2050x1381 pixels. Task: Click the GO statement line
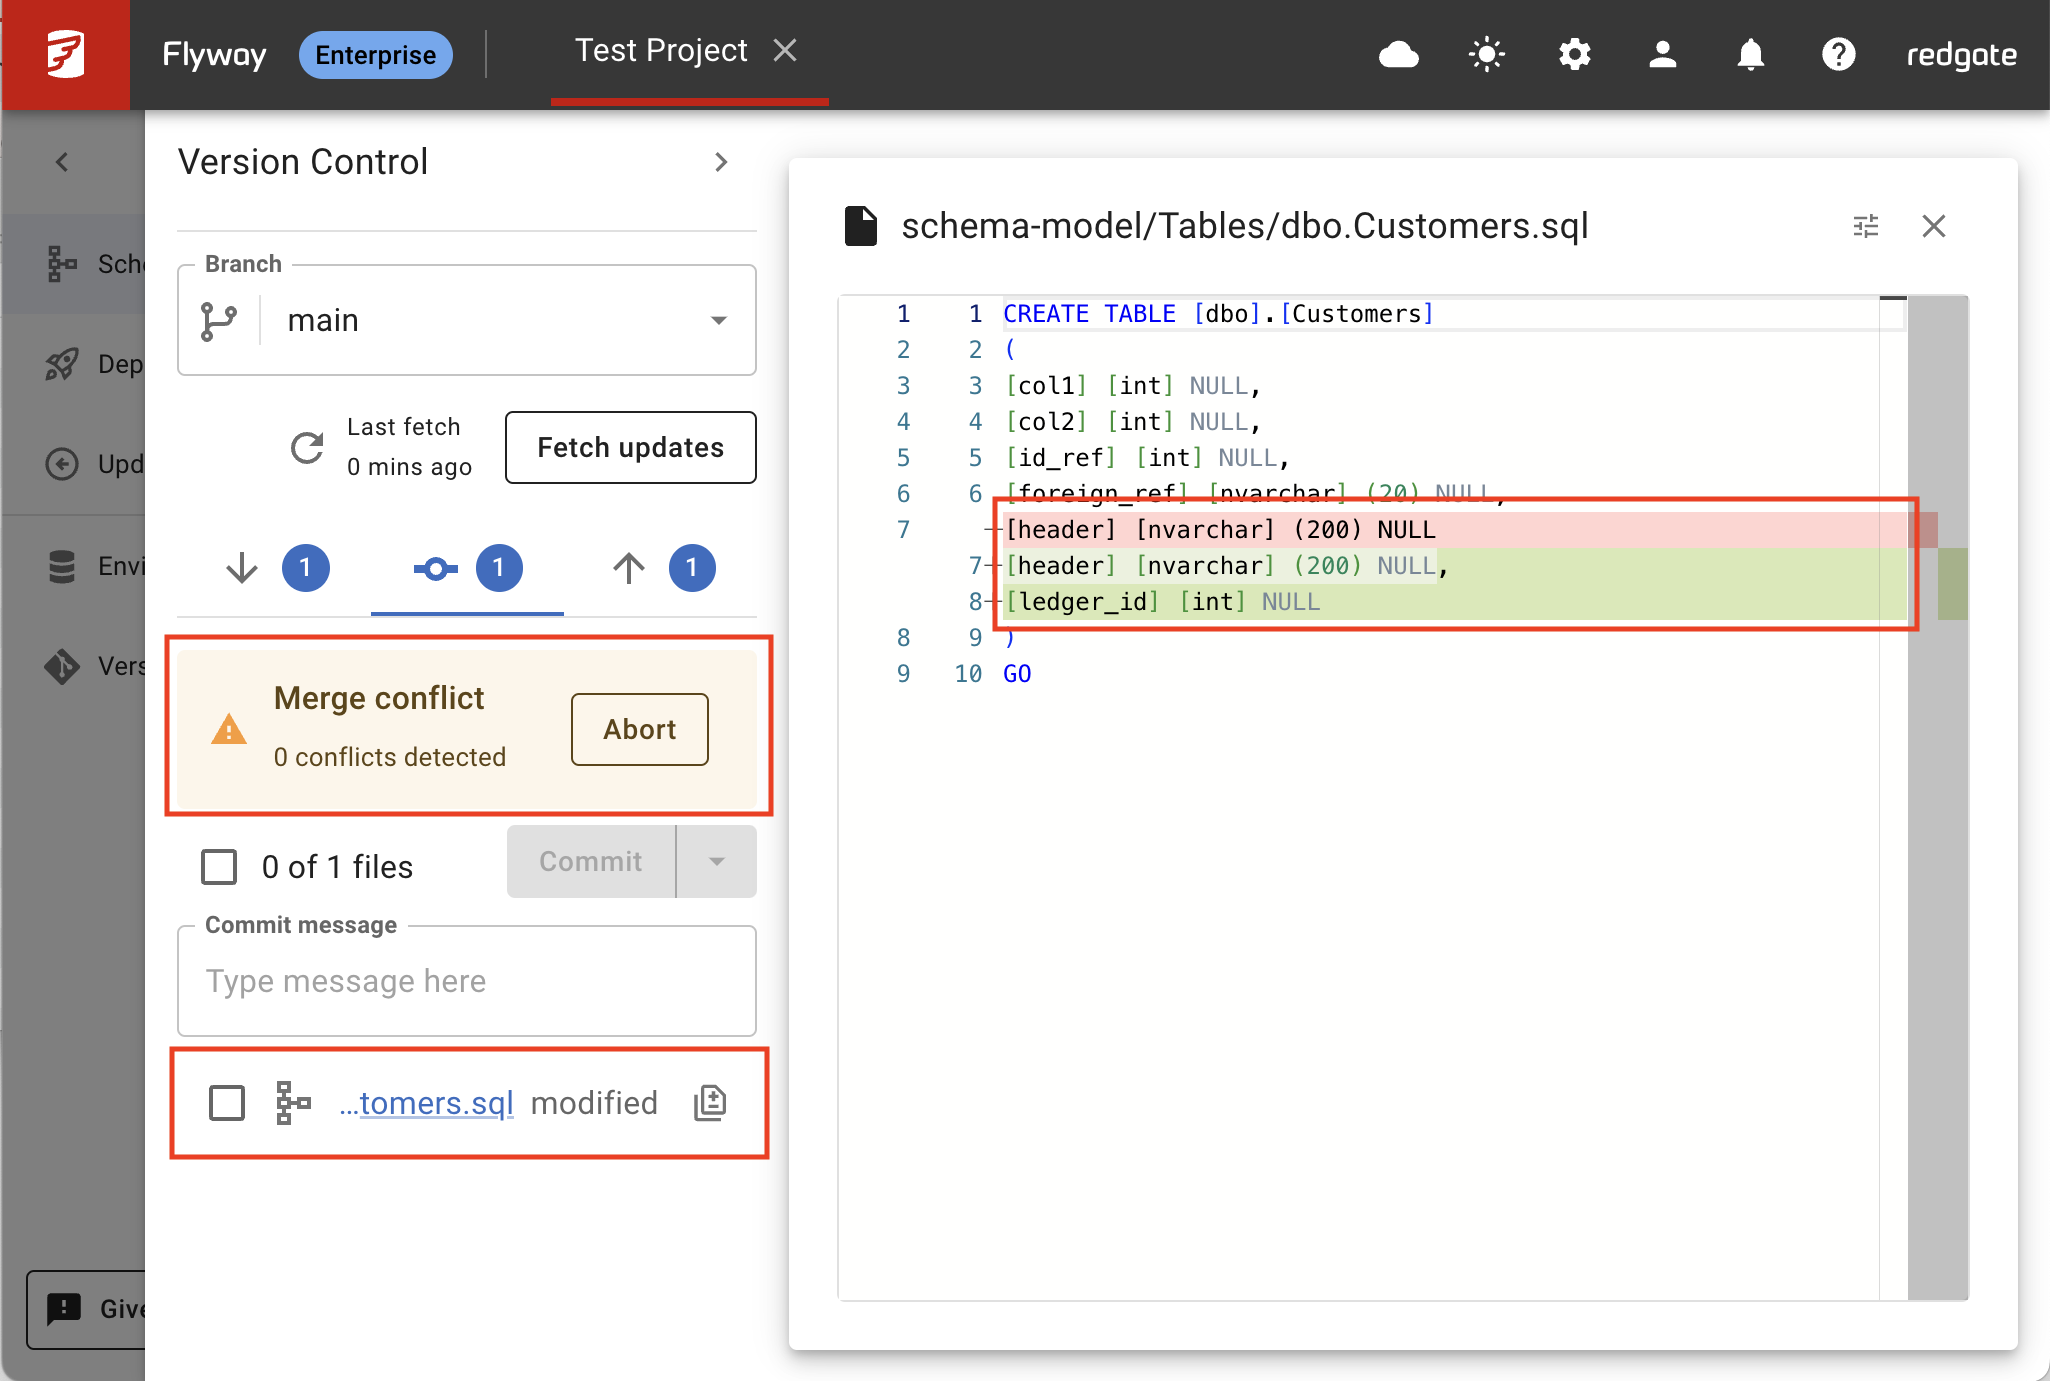[1017, 674]
